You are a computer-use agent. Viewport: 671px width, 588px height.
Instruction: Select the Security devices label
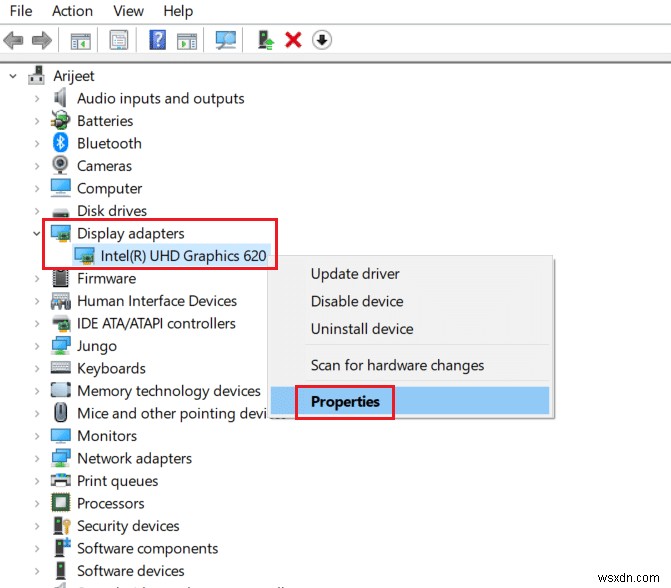[128, 526]
